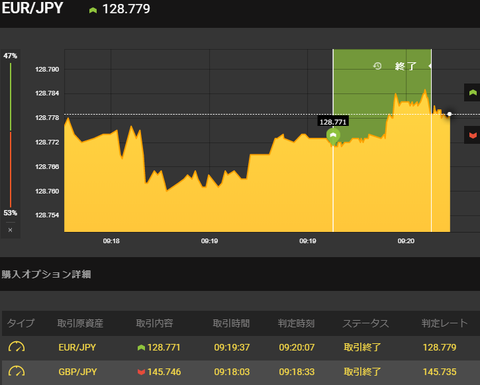Click the settlement rate 145.735

[x=440, y=372]
